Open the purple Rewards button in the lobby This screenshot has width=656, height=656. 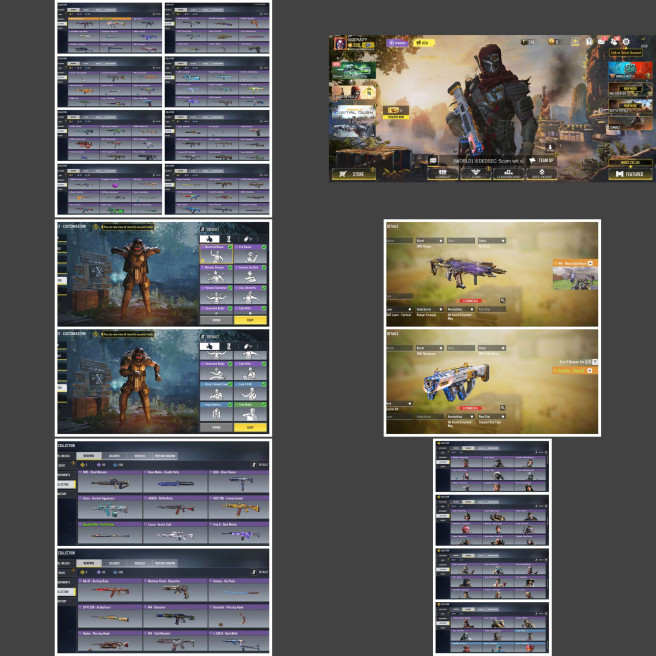coord(397,43)
